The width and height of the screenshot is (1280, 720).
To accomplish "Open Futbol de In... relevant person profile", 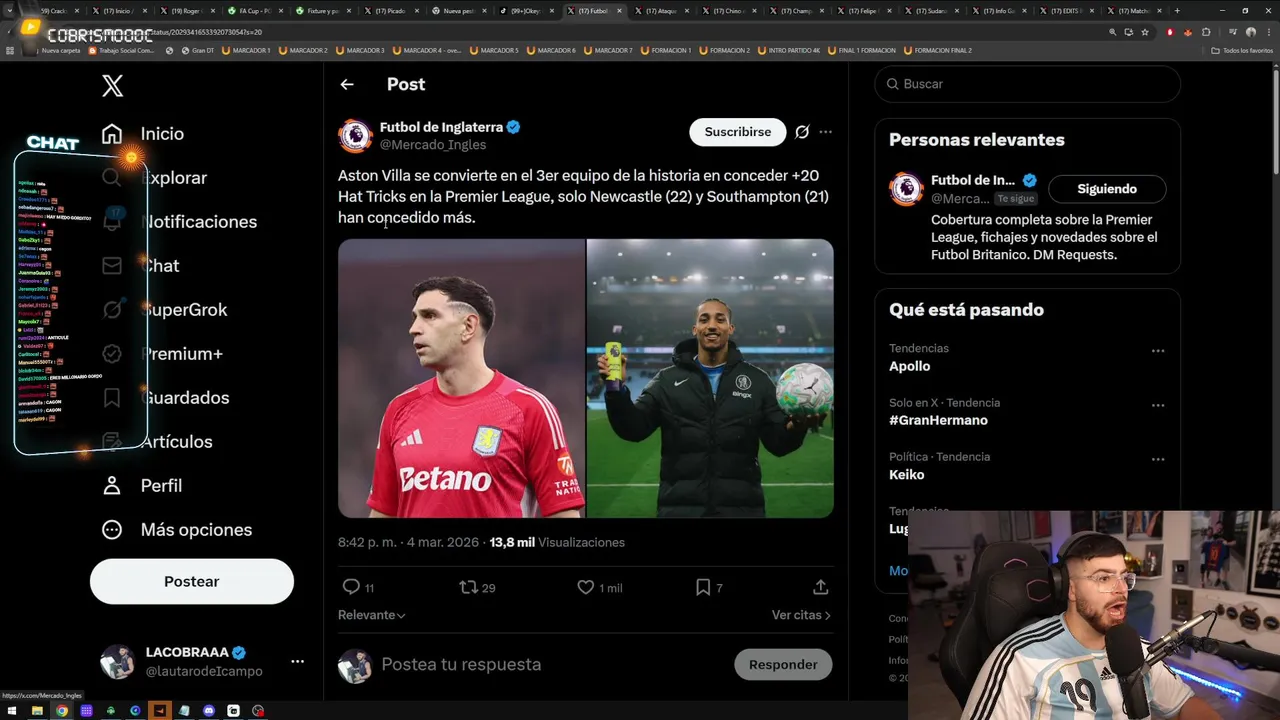I will pyautogui.click(x=973, y=180).
